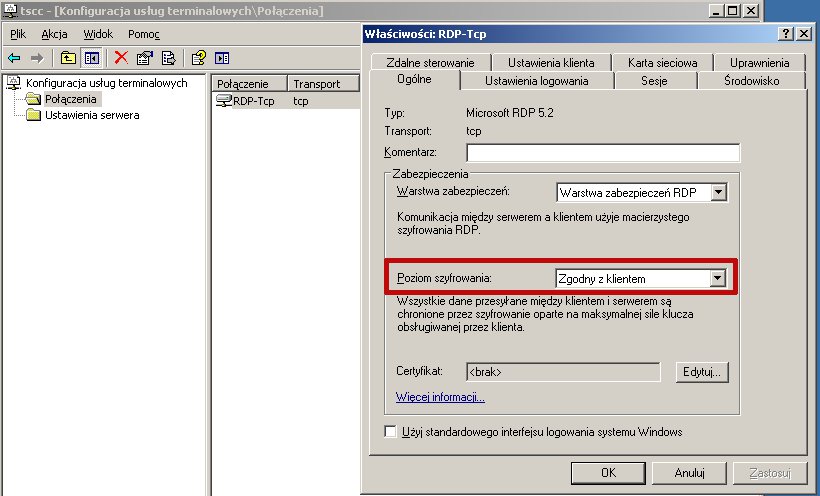The image size is (820, 496).
Task: Click the dialog's question mark help button
Action: pyautogui.click(x=785, y=34)
